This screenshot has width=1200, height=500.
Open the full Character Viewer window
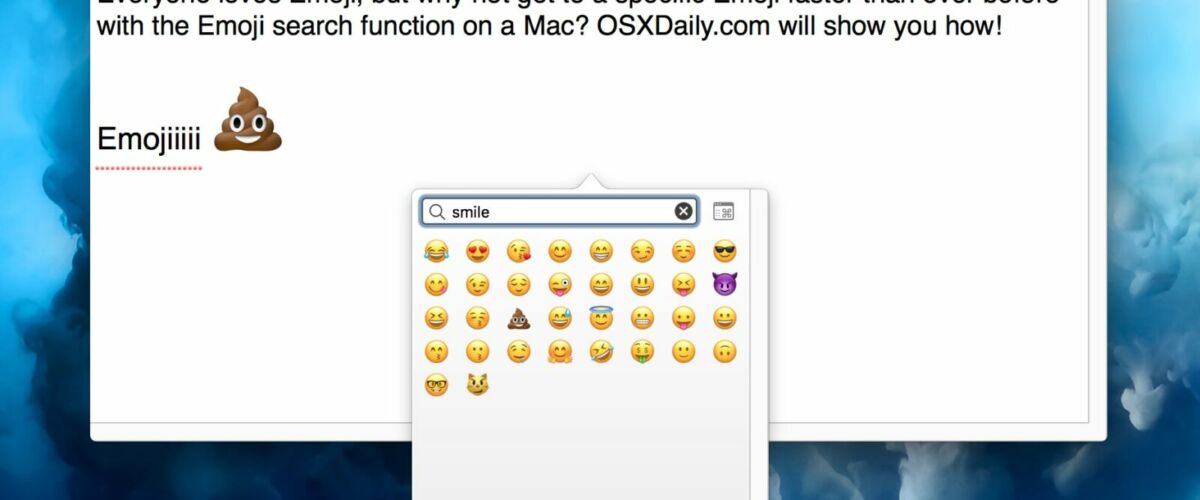(x=723, y=211)
